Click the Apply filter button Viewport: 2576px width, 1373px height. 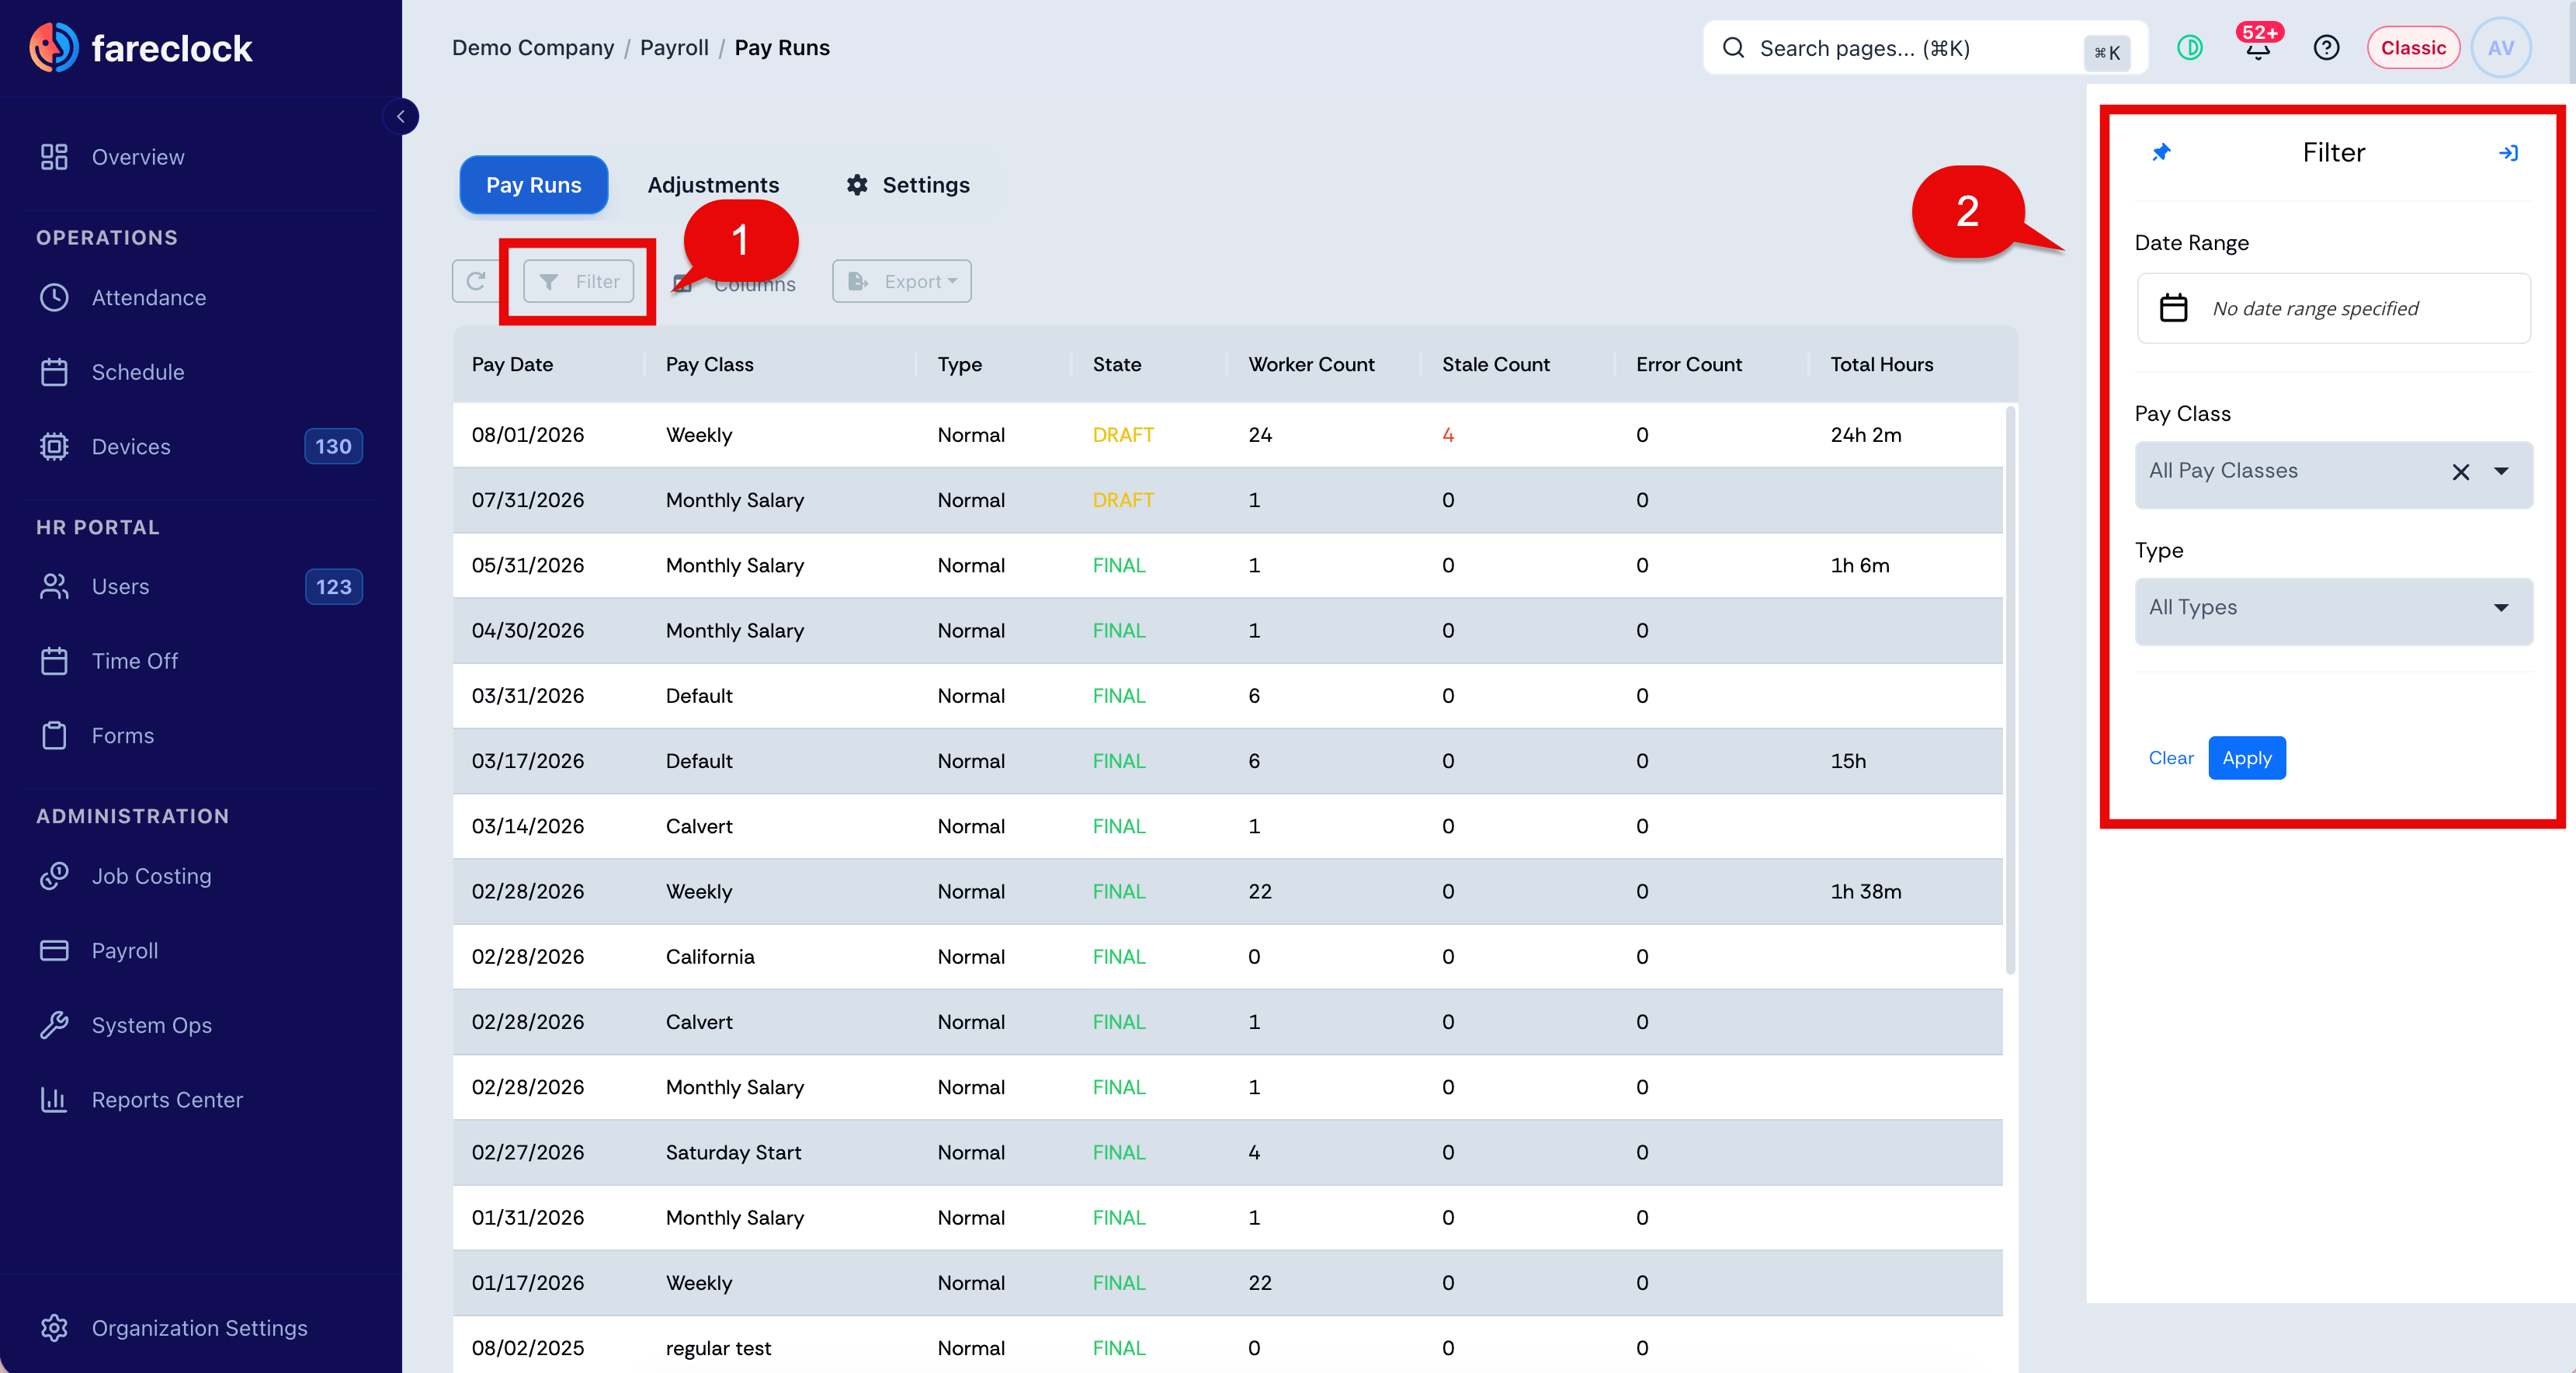[x=2247, y=758]
